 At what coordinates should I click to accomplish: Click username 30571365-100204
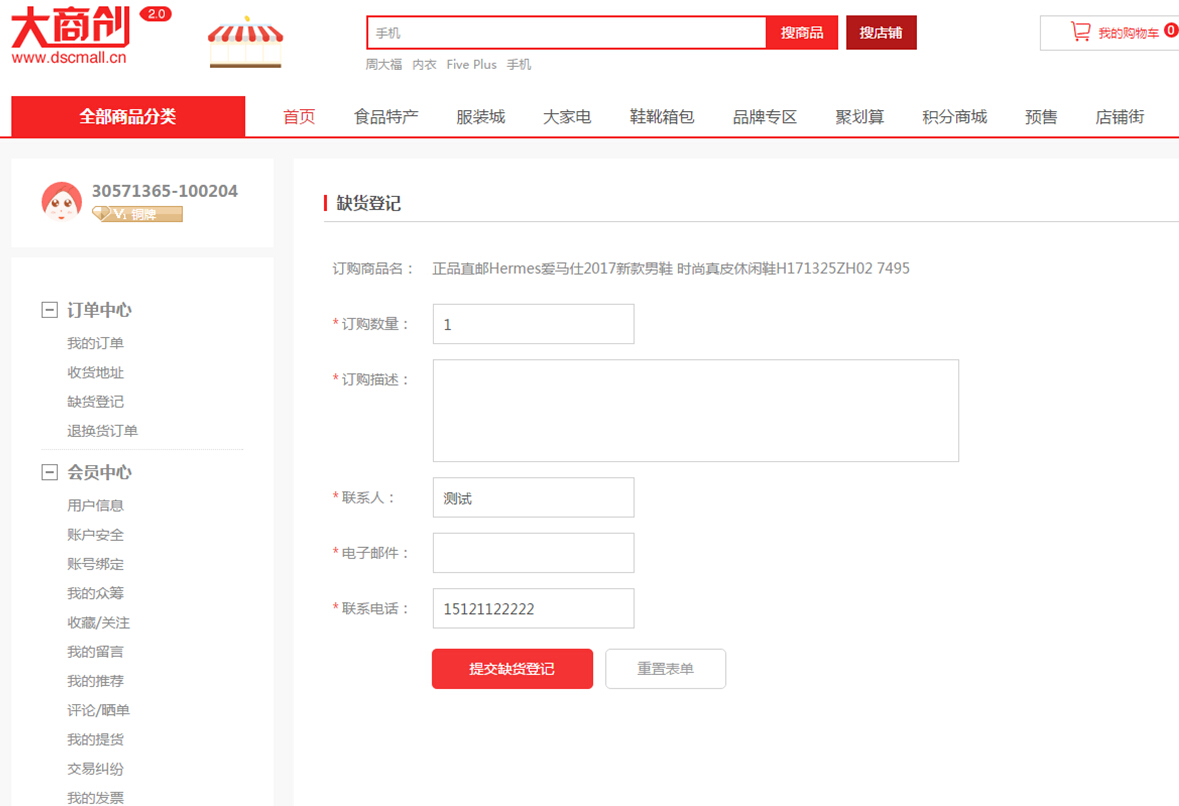pos(165,191)
